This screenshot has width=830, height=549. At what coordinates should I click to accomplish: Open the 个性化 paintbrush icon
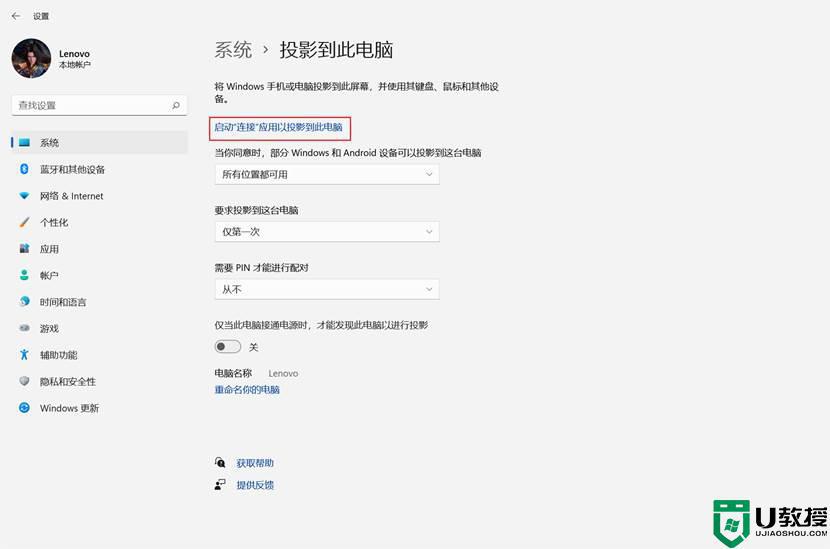click(24, 222)
